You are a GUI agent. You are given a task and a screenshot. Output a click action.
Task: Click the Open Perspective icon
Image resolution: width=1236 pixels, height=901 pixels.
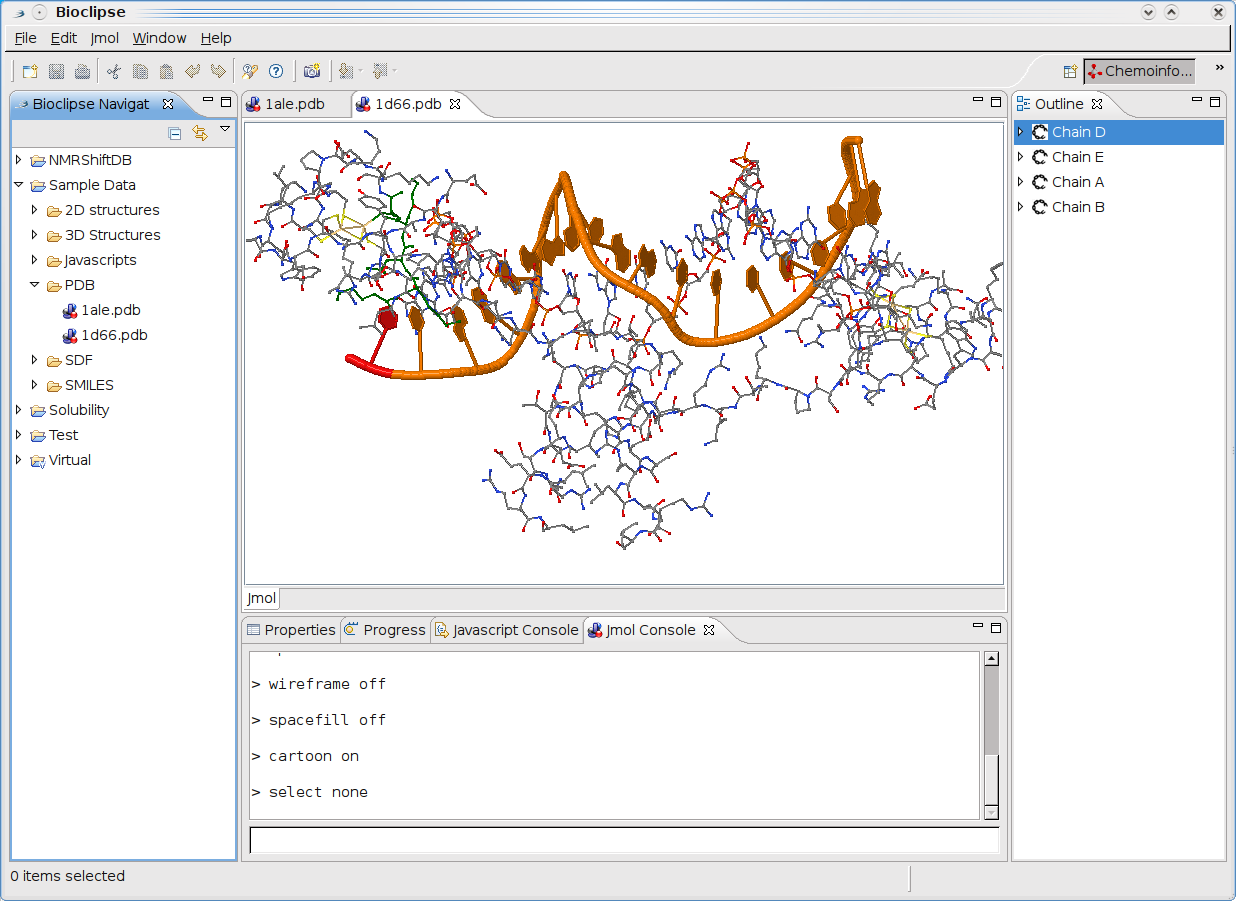[x=1070, y=71]
